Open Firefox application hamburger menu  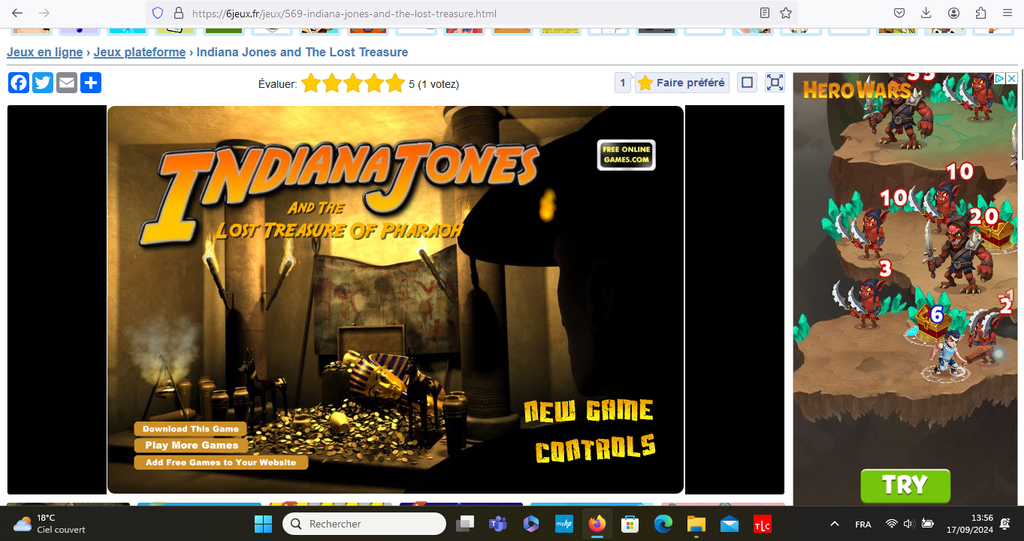[1006, 13]
